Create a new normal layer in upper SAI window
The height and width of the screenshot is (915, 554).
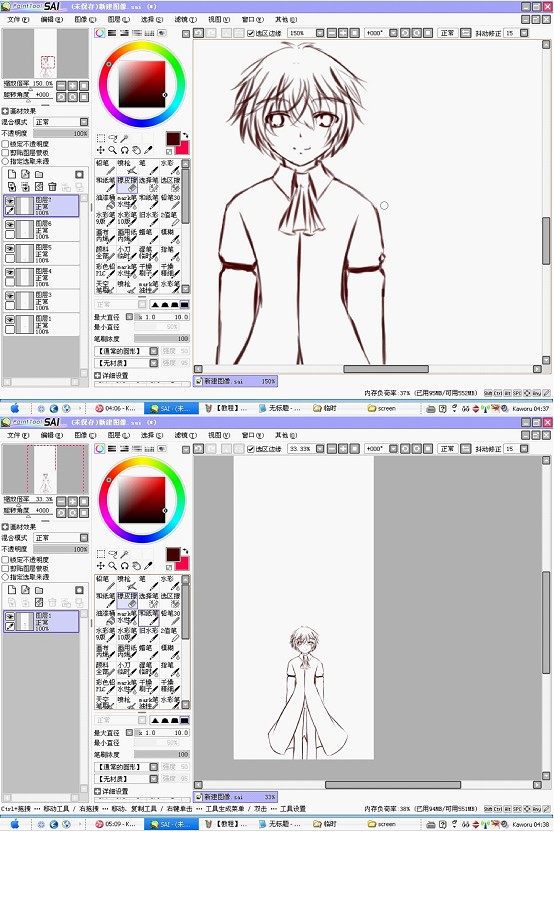pyautogui.click(x=12, y=174)
